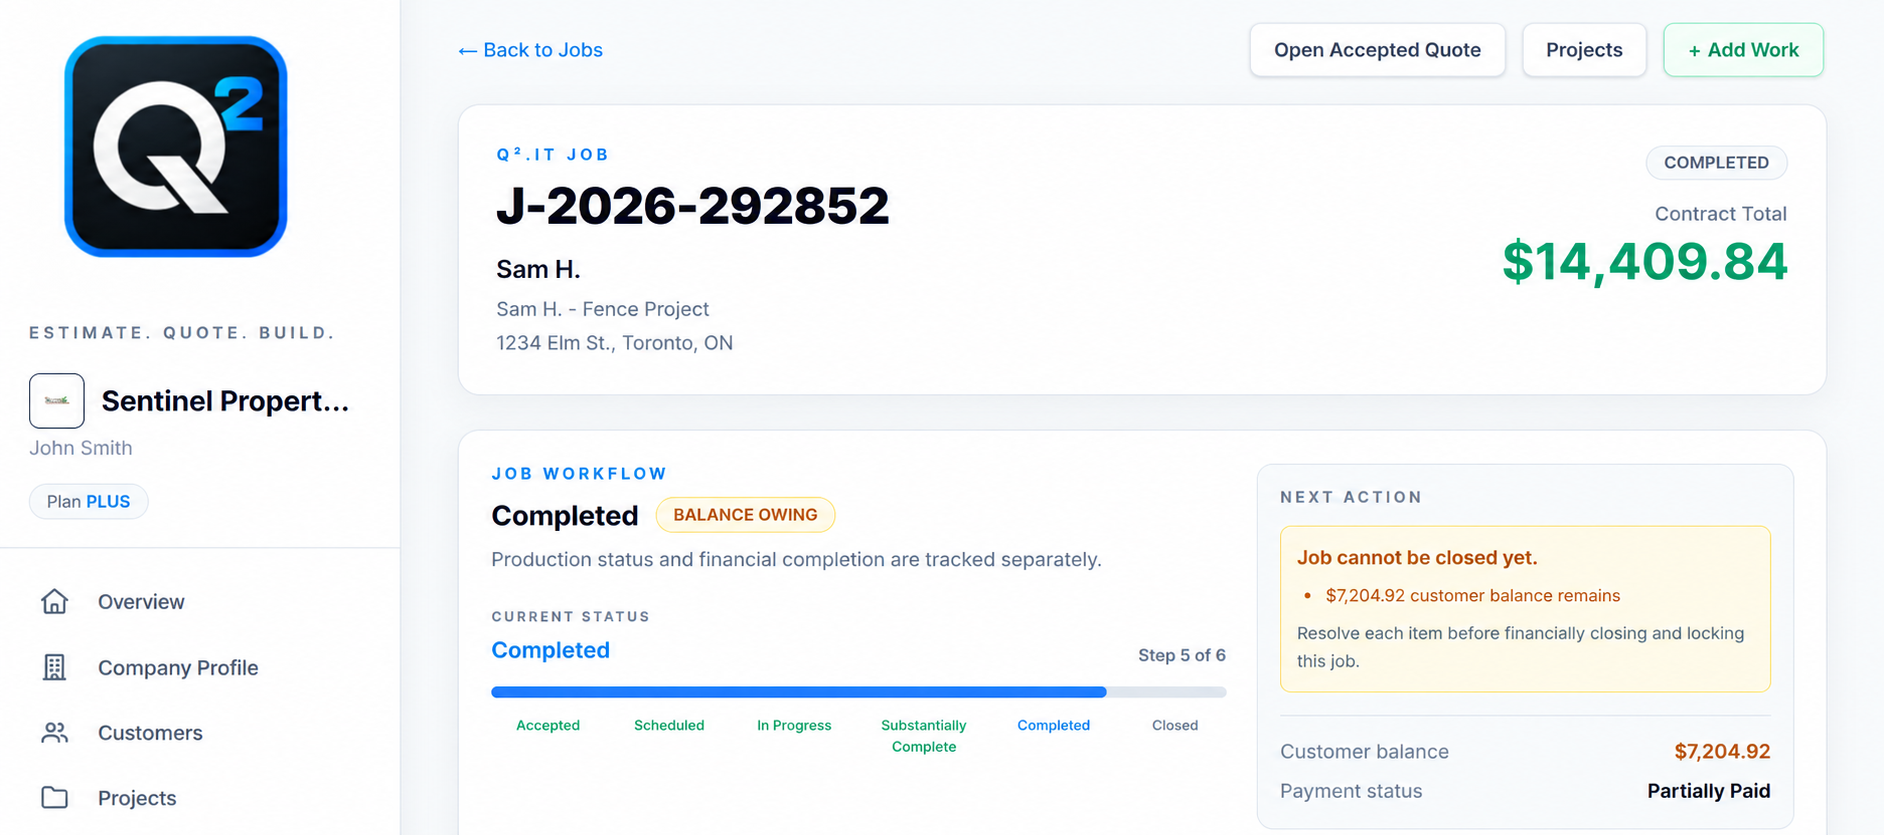This screenshot has height=835, width=1884.
Task: Click the Projects button in header
Action: click(1584, 50)
